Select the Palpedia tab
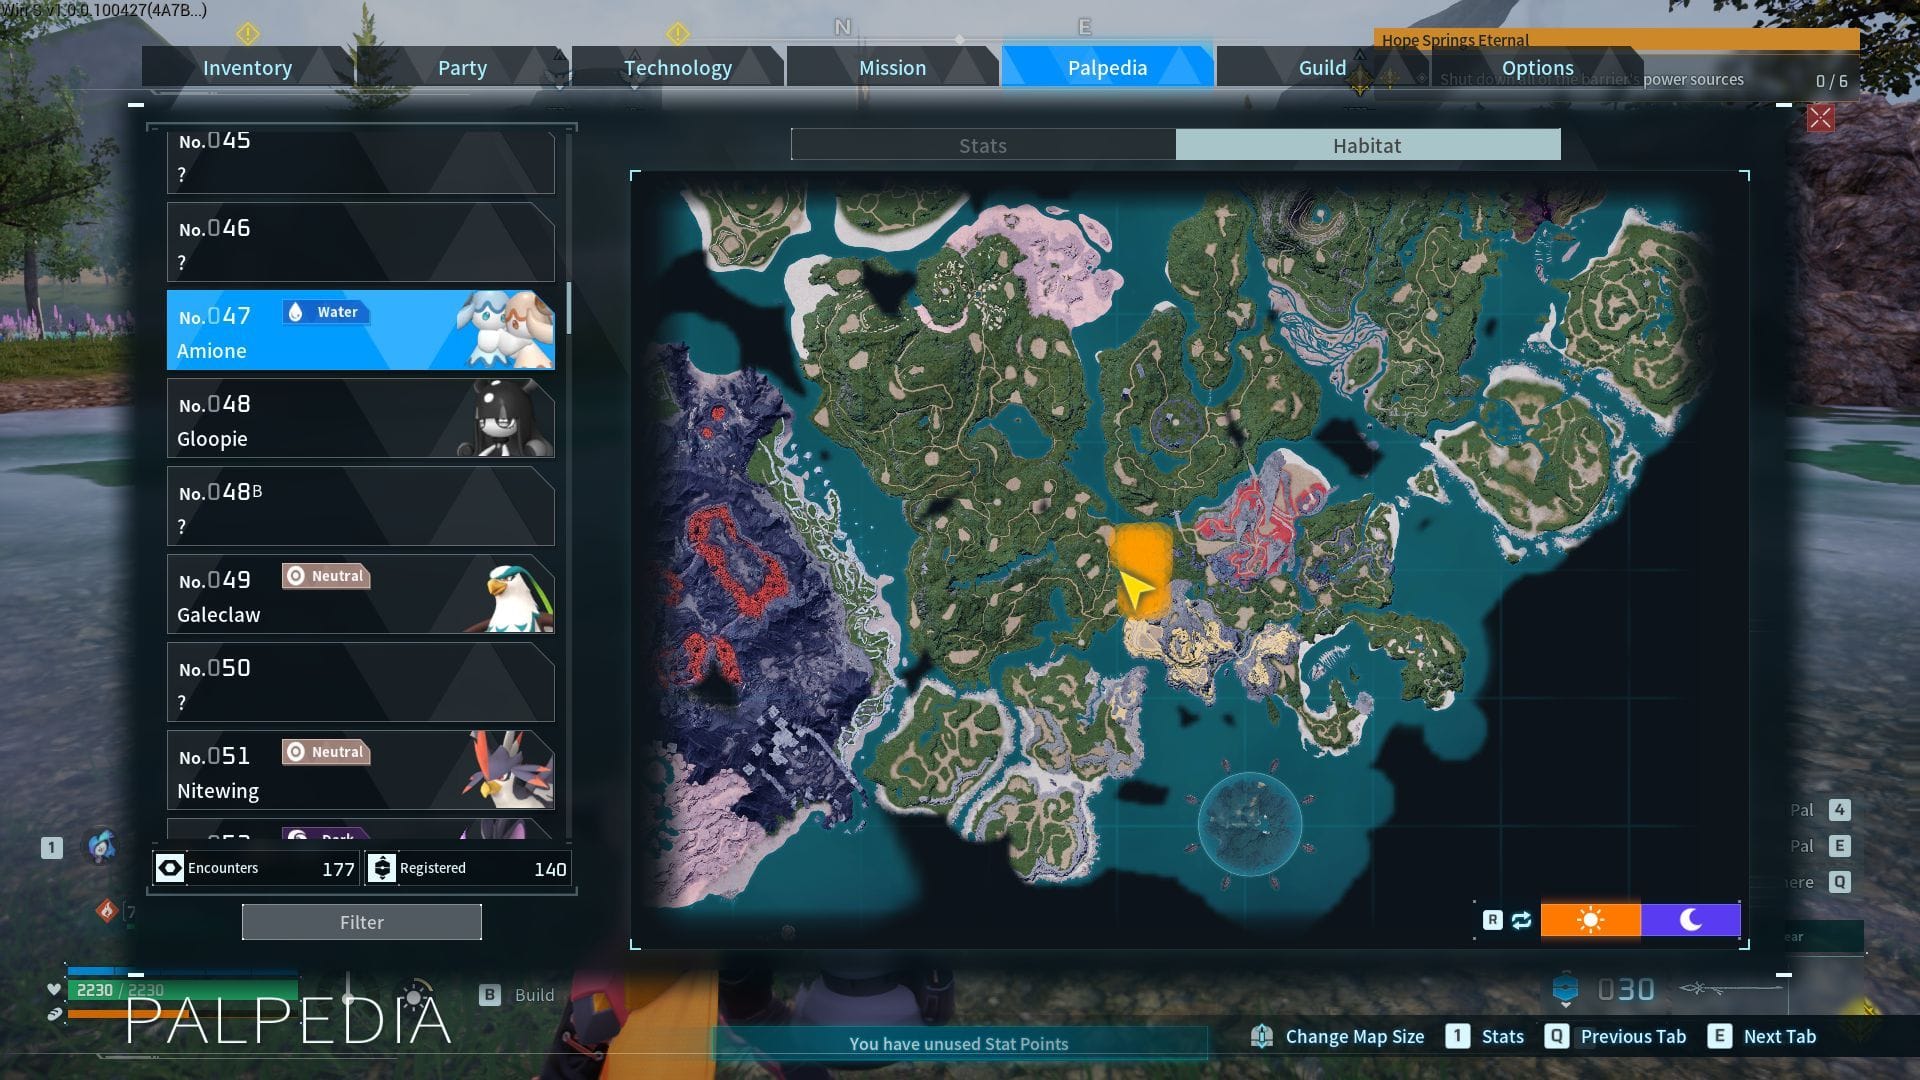The height and width of the screenshot is (1080, 1920). [x=1107, y=67]
